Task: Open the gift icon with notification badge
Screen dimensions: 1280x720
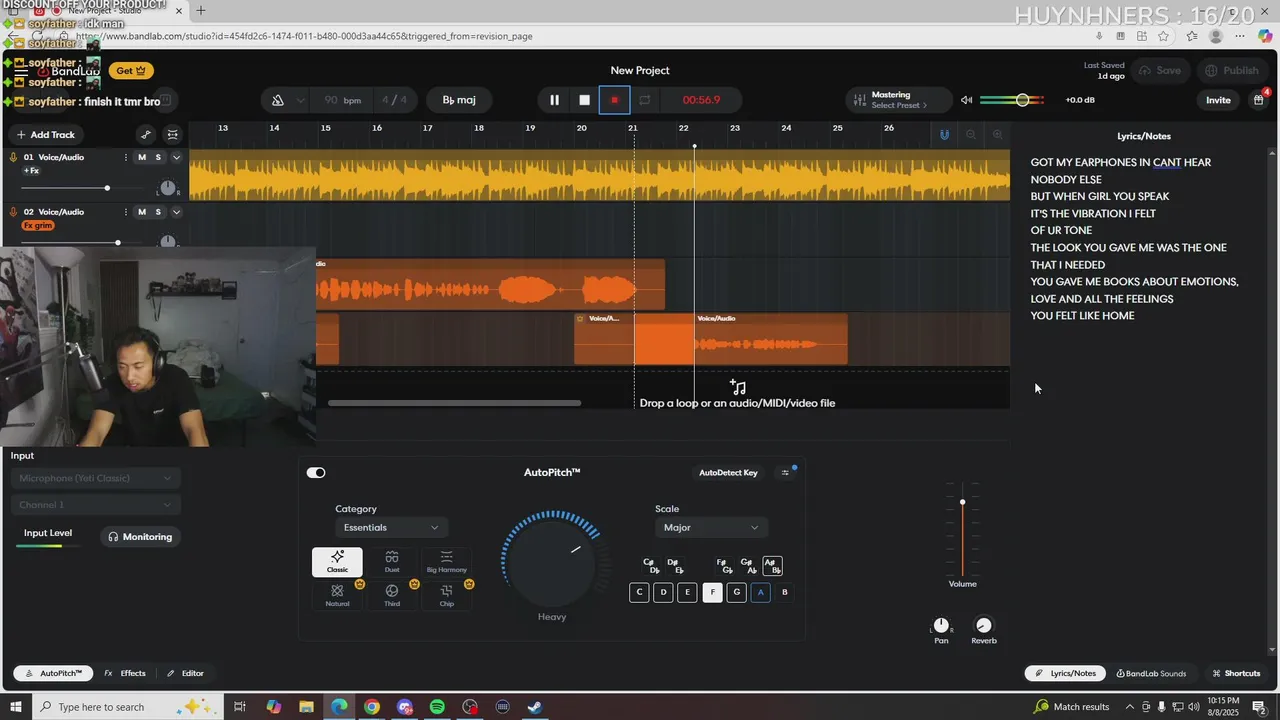Action: click(1258, 100)
